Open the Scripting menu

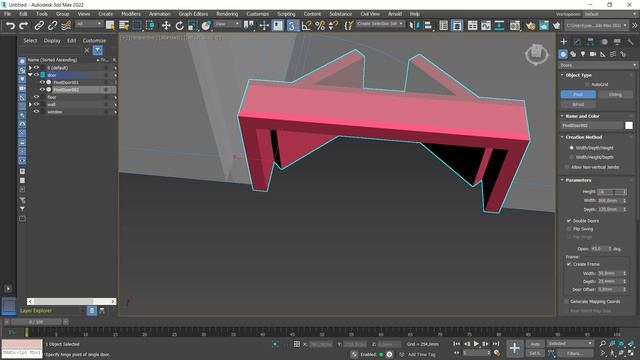point(286,14)
